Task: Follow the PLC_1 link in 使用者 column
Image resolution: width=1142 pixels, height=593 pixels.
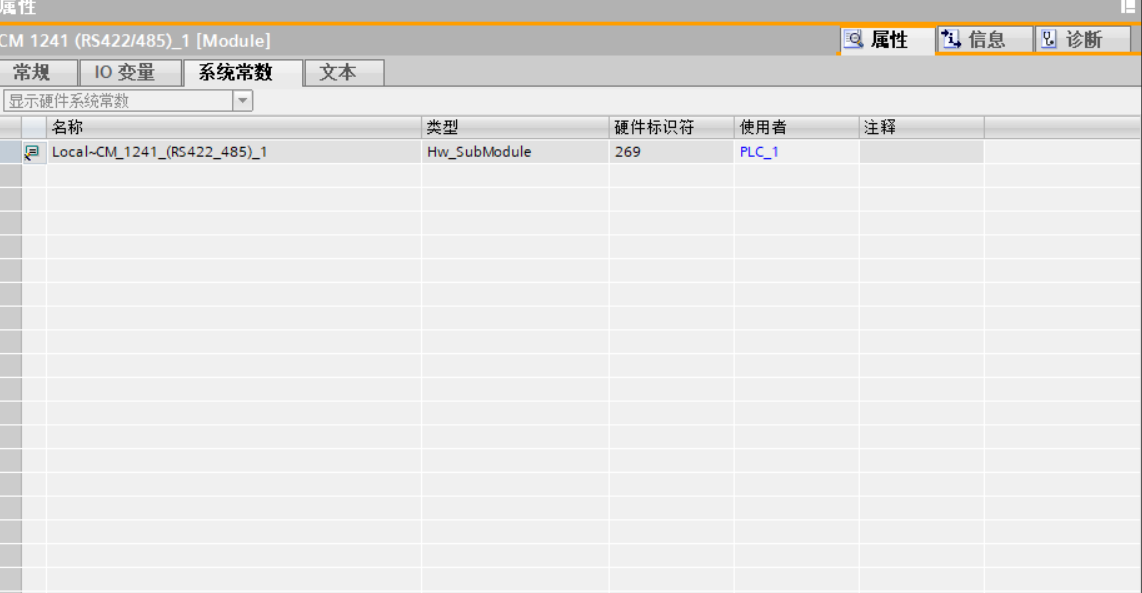Action: pos(758,152)
